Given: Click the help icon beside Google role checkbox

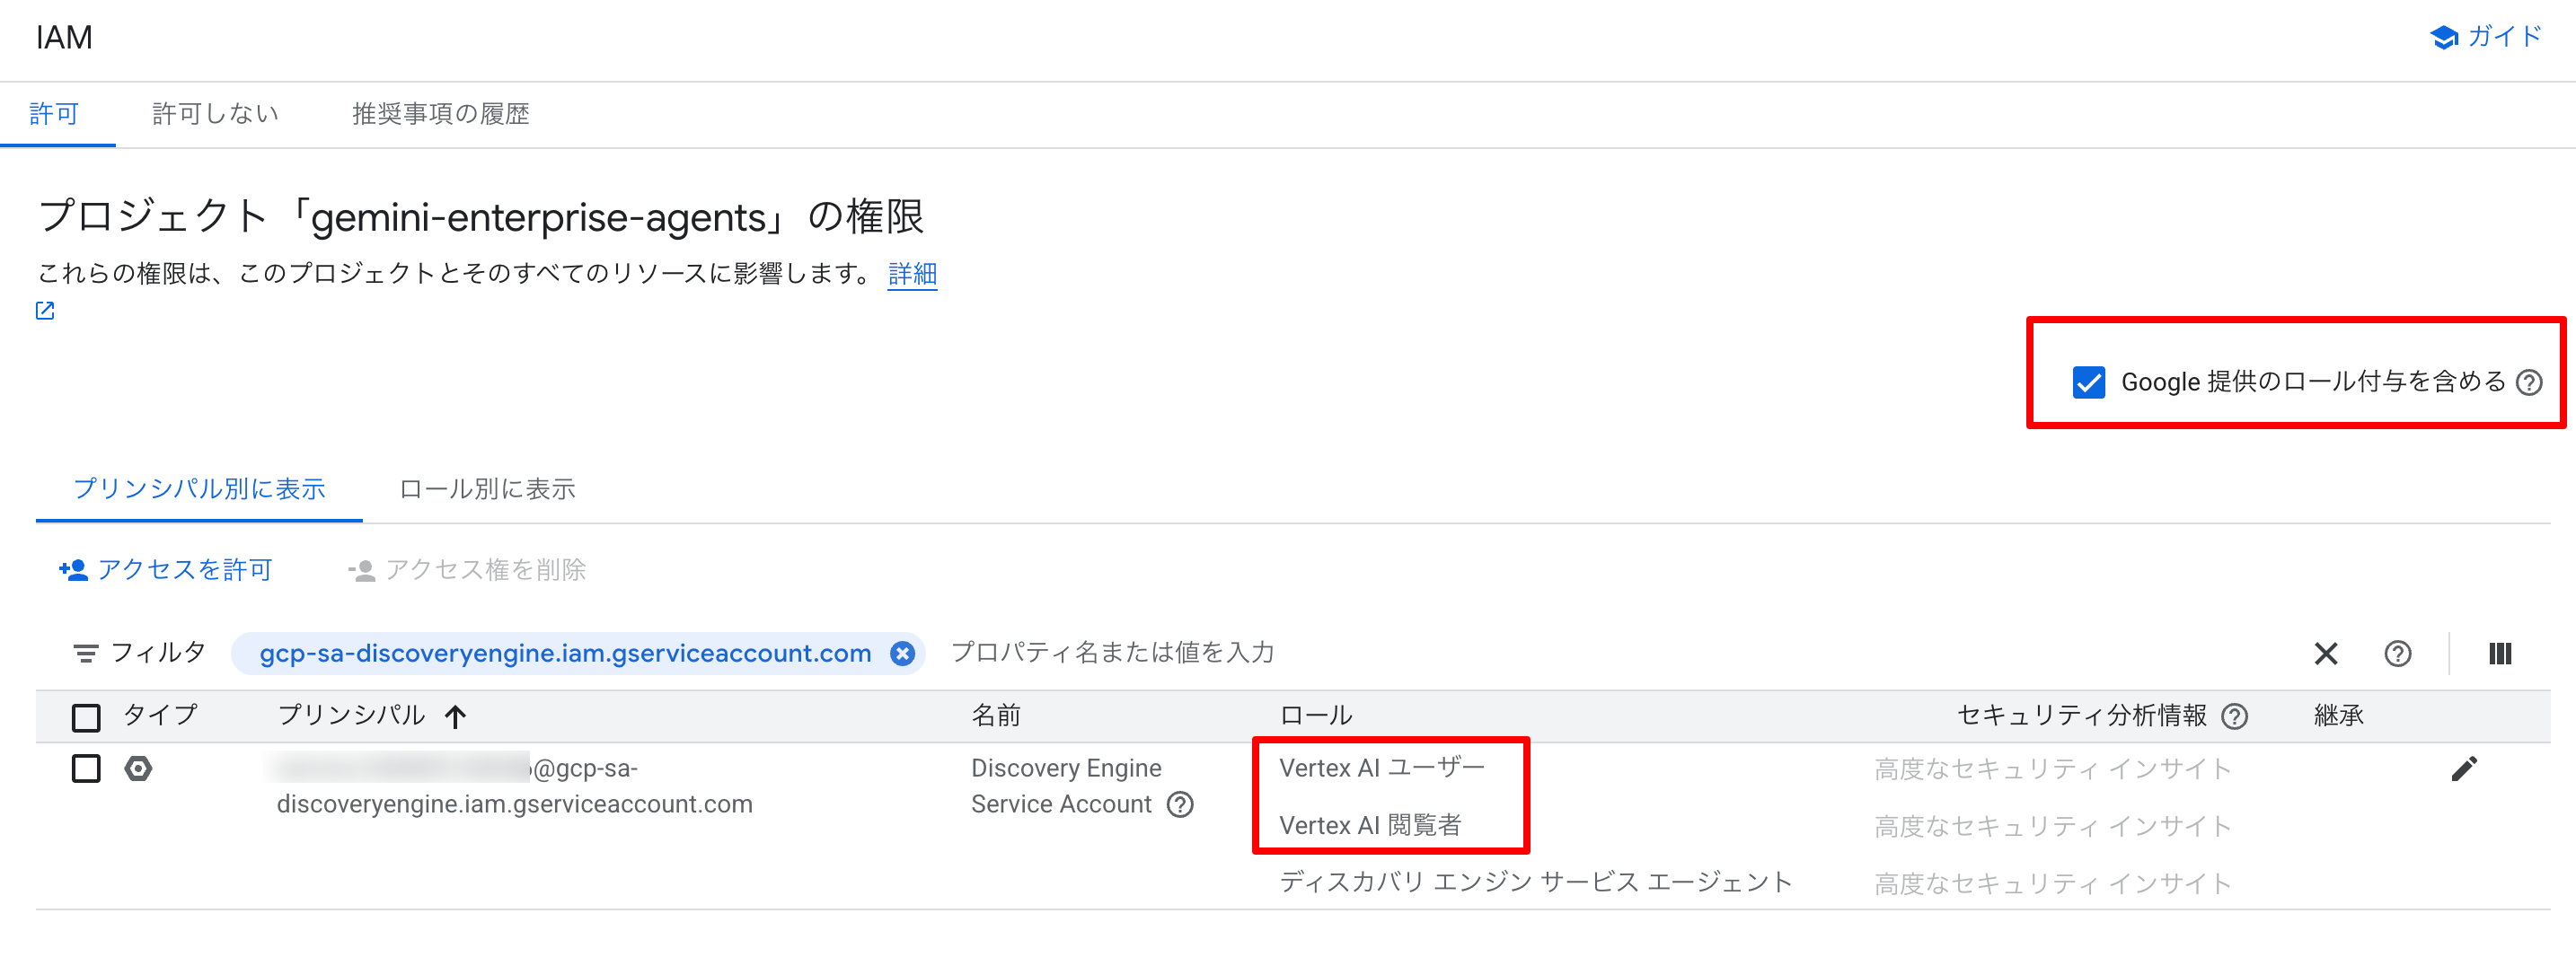Looking at the screenshot, I should point(2529,383).
